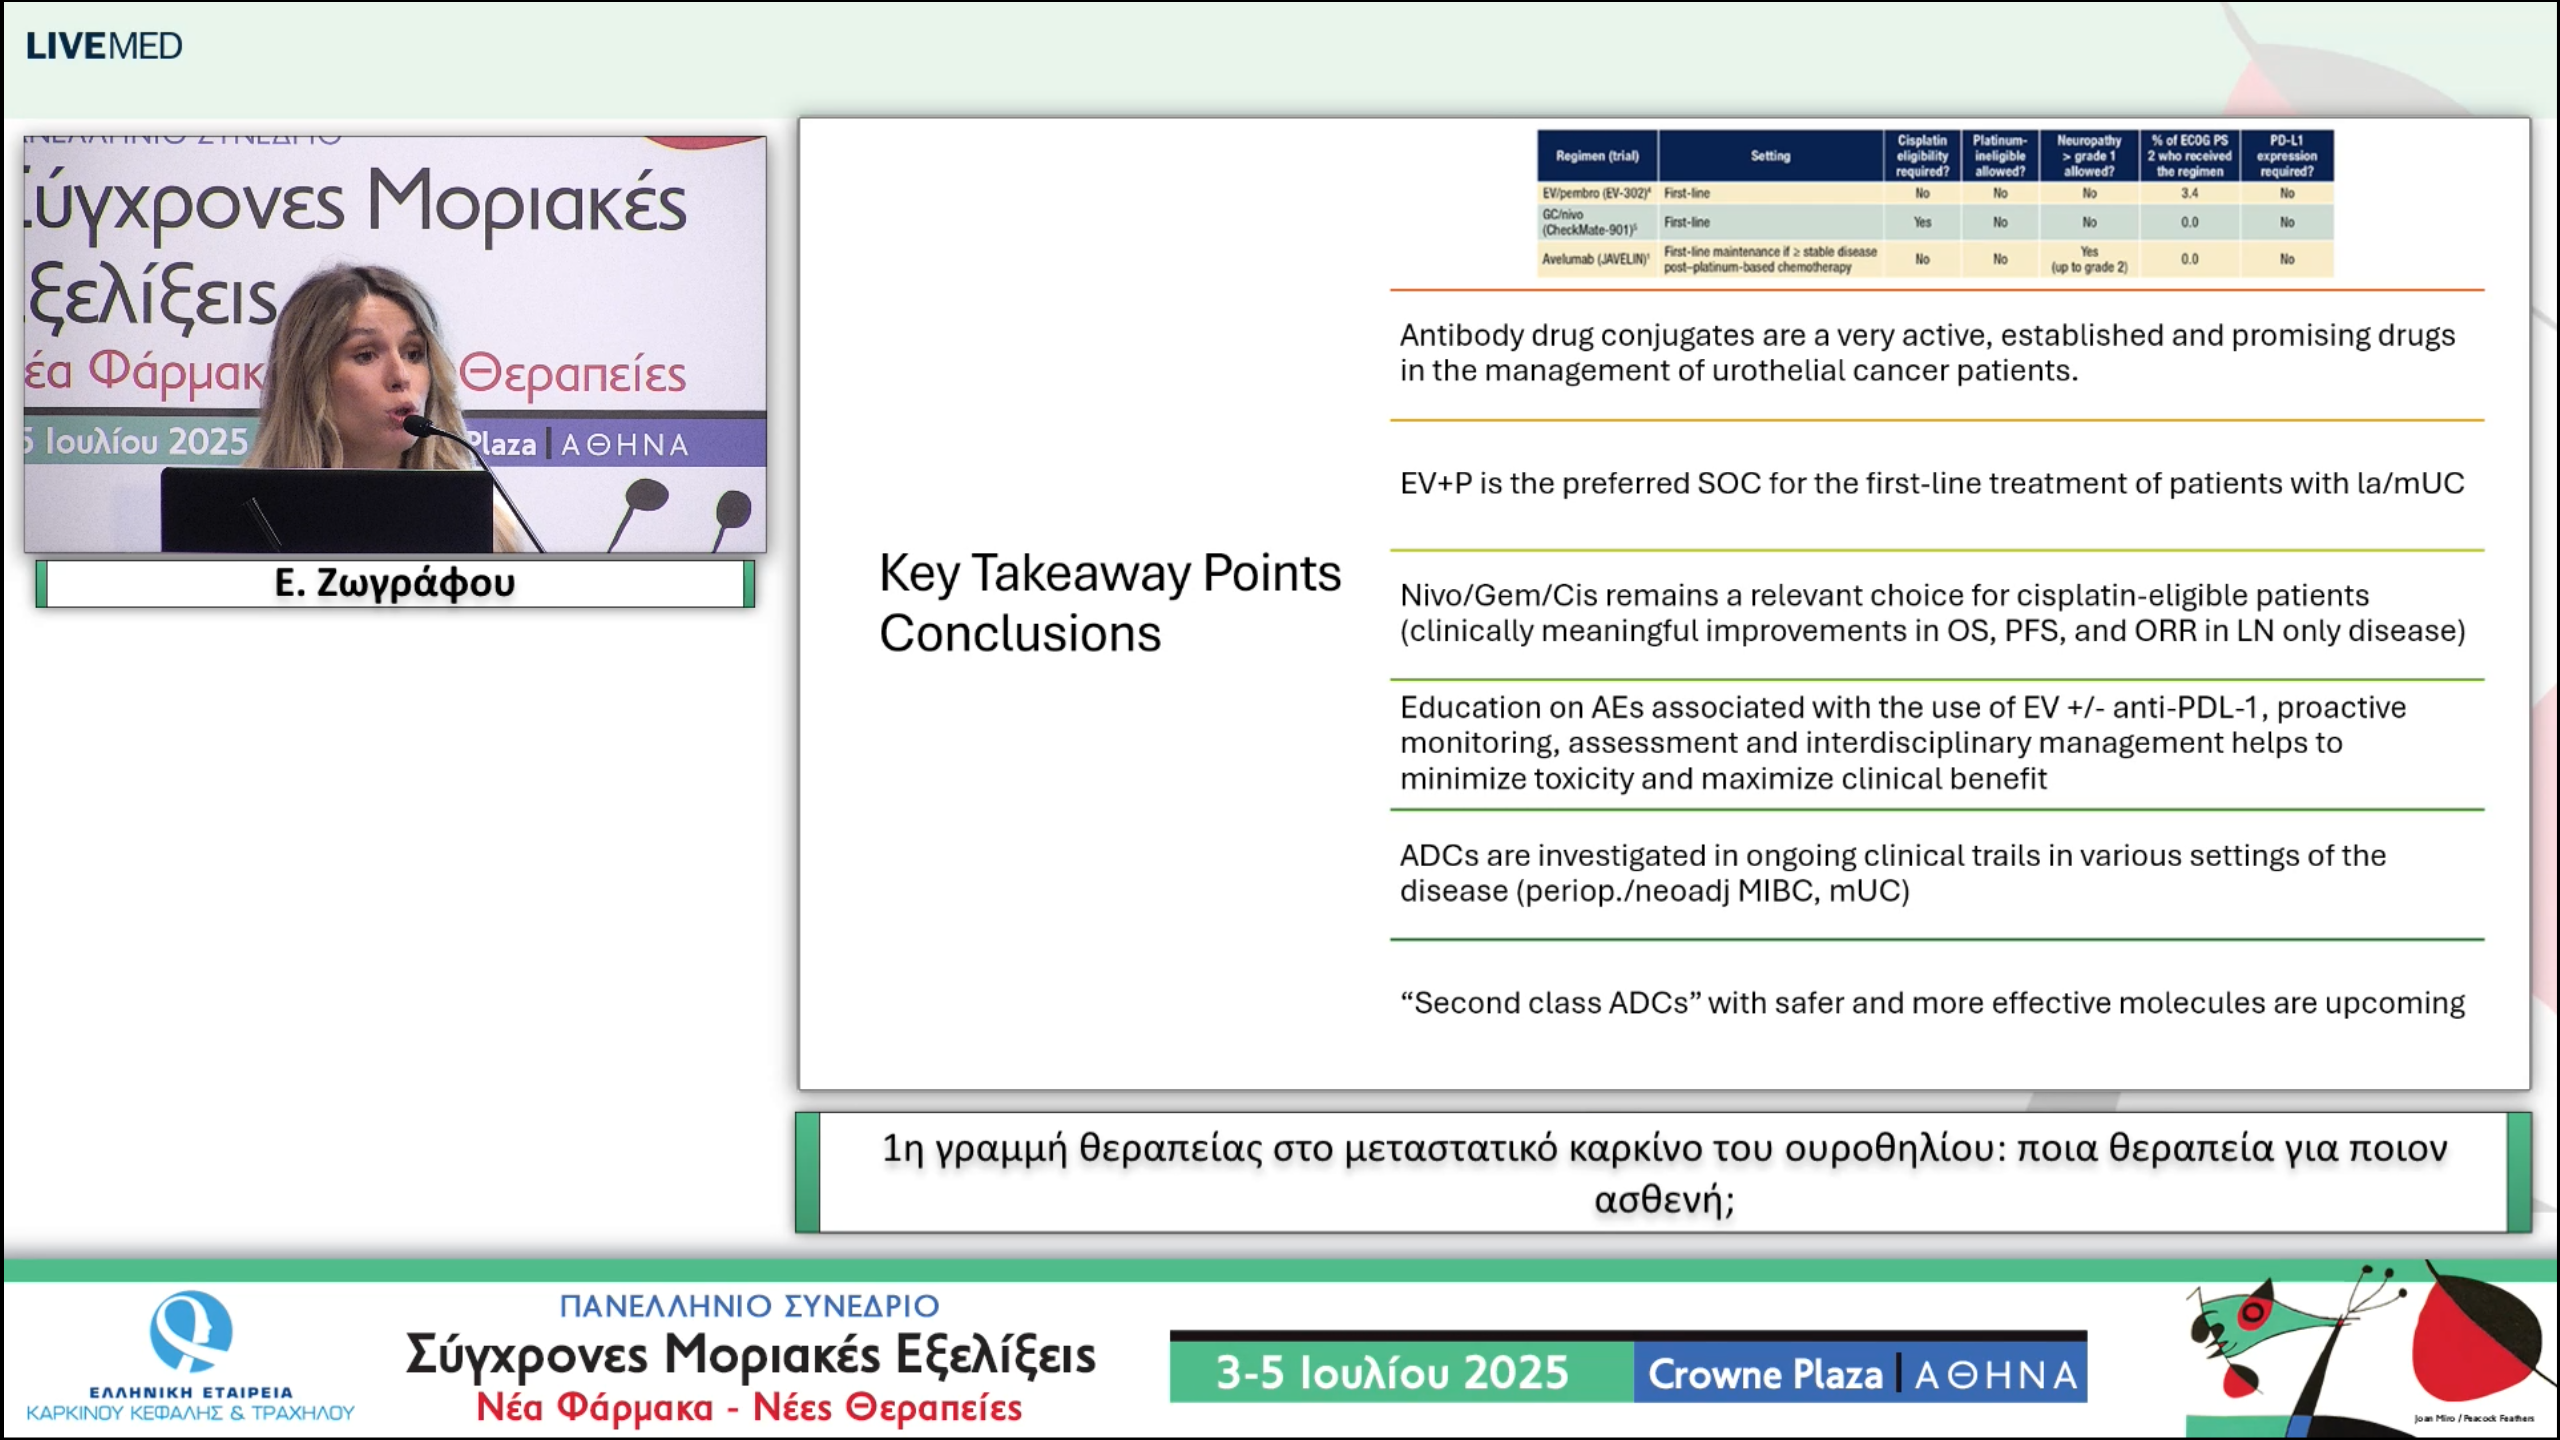Viewport: 2560px width, 1440px height.
Task: Click the EV/pembro (EV-302) table row
Action: click(1935, 193)
